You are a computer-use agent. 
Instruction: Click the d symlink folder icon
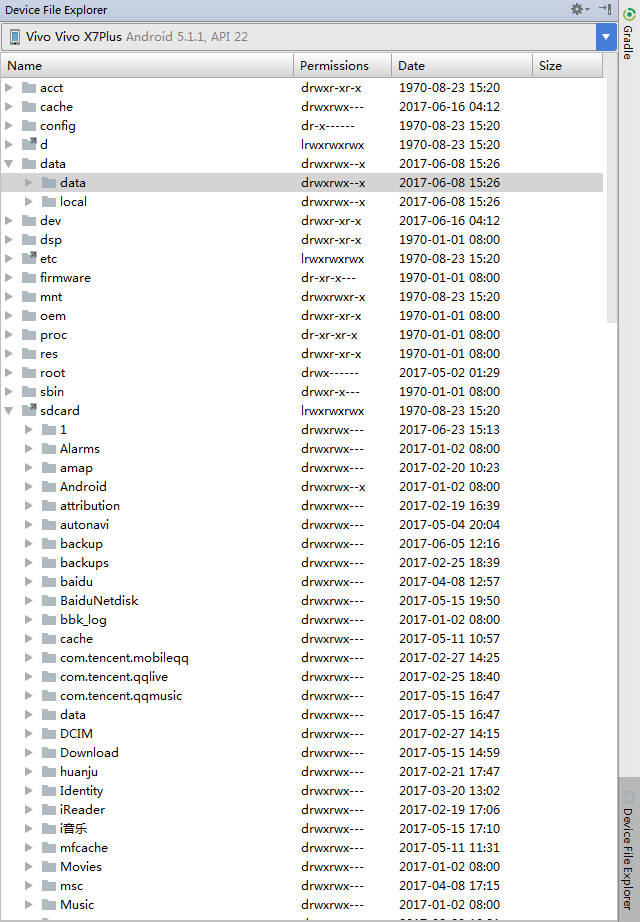(x=29, y=144)
